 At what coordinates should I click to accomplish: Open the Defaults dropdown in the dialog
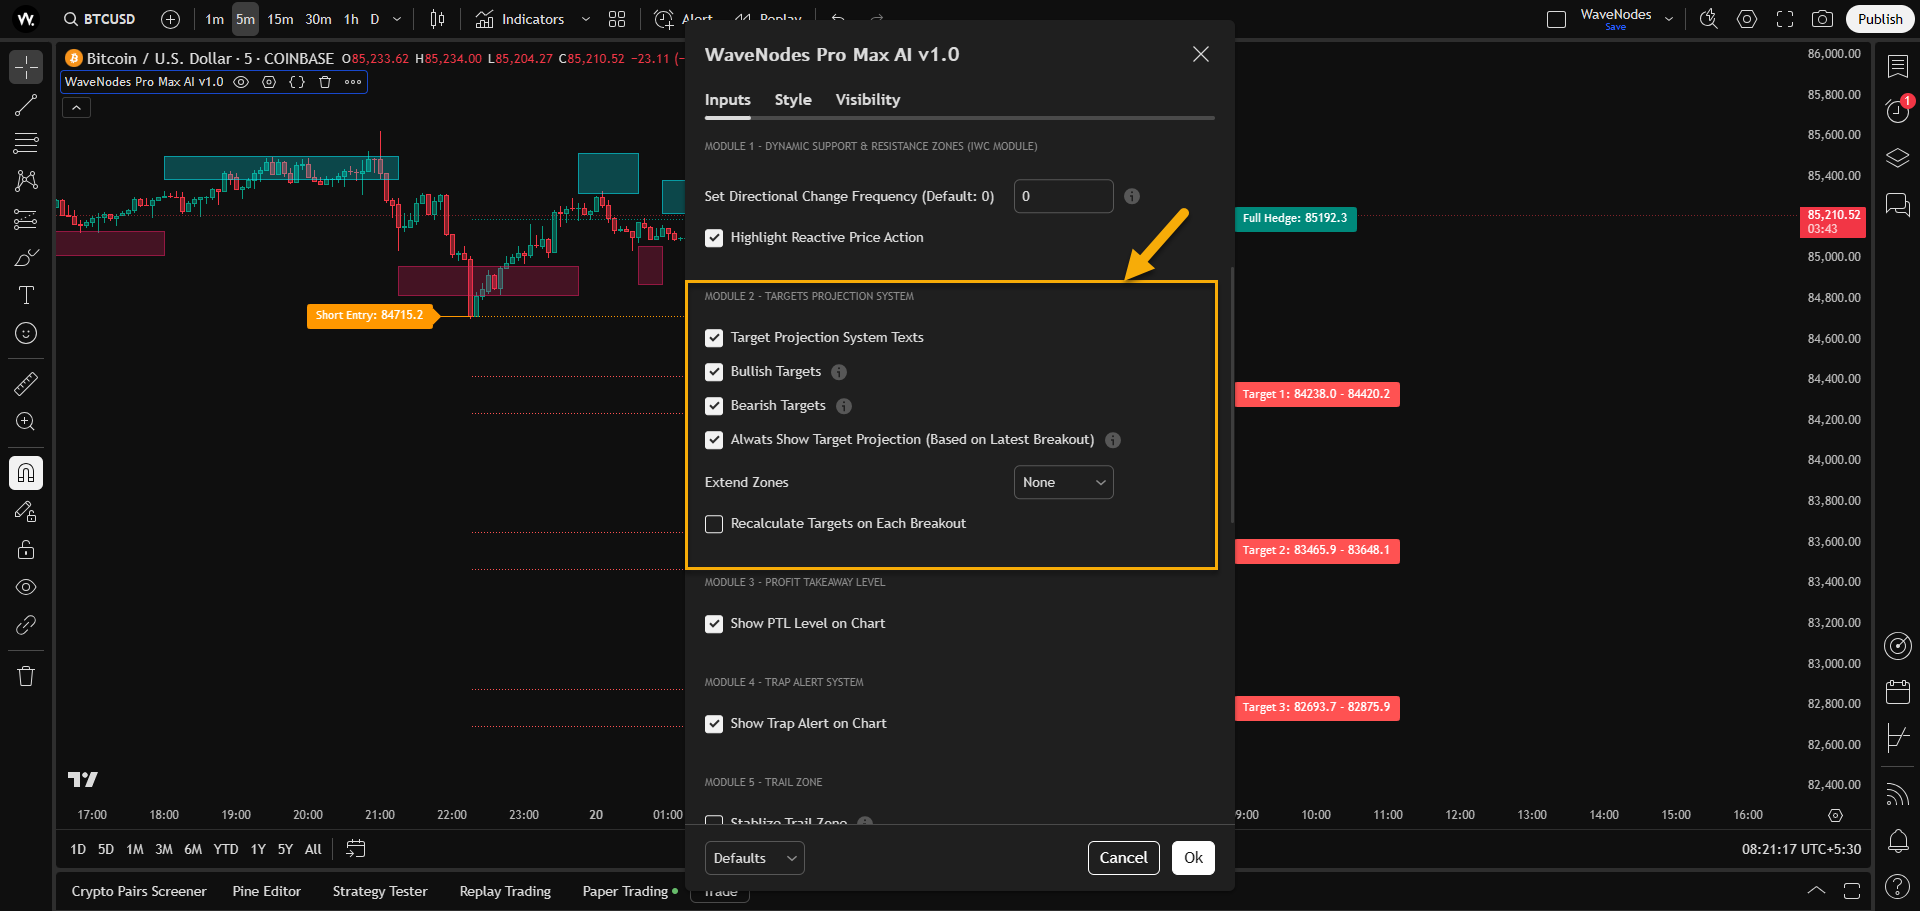[x=754, y=857]
